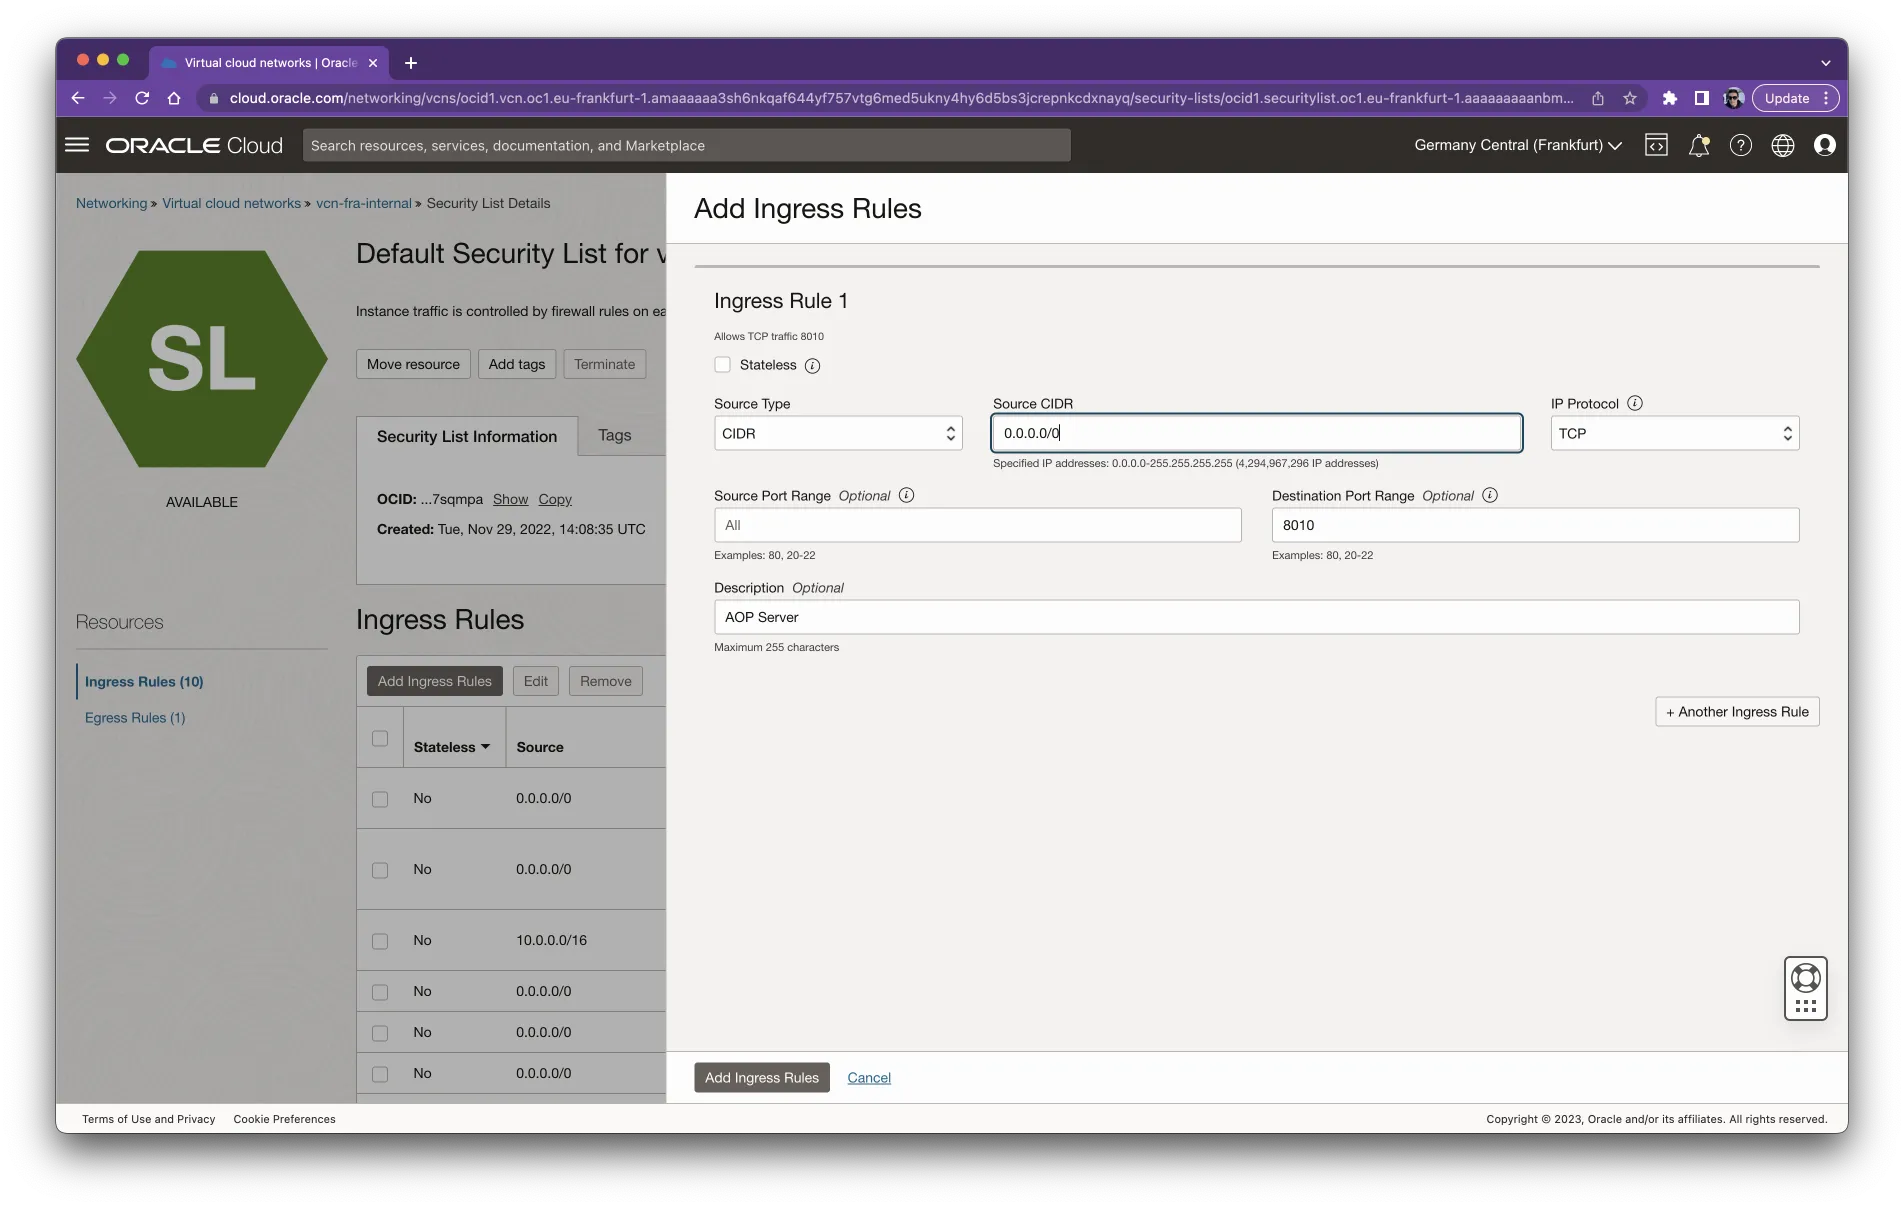Image resolution: width=1904 pixels, height=1207 pixels.
Task: Select Ingress Rules (10) in Resources
Action: pyautogui.click(x=144, y=681)
